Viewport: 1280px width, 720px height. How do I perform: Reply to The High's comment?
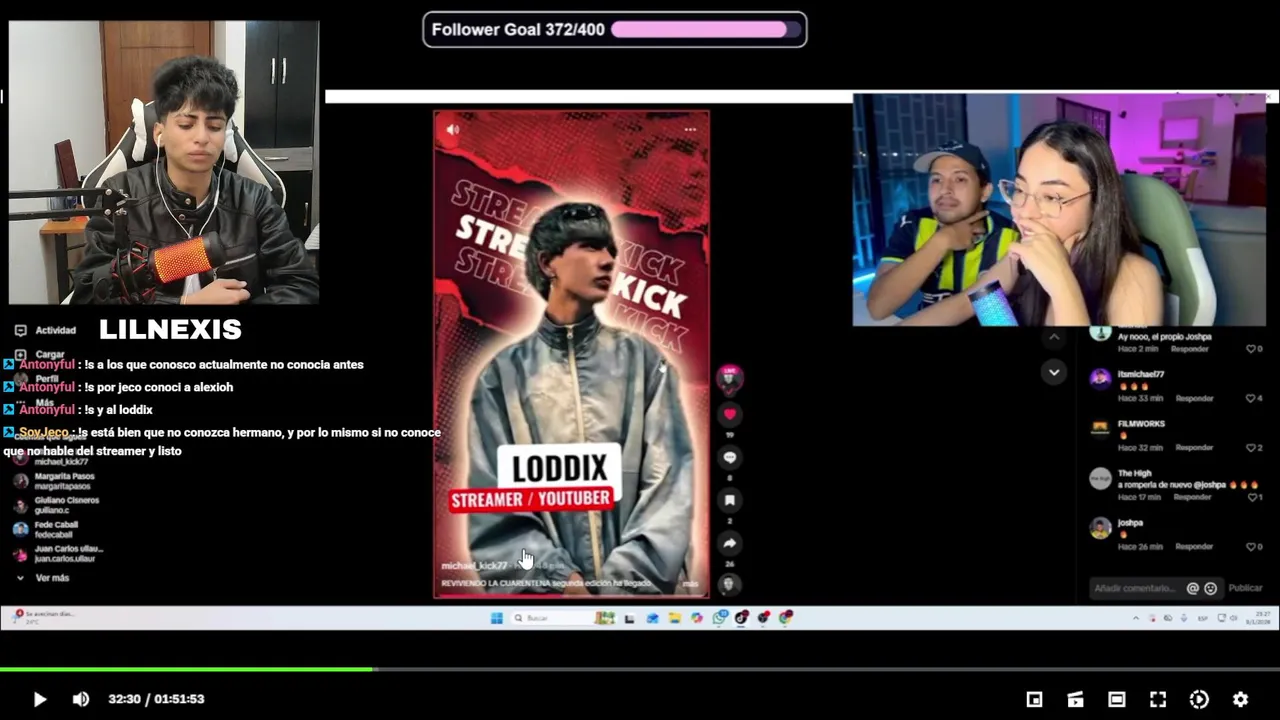point(1192,497)
